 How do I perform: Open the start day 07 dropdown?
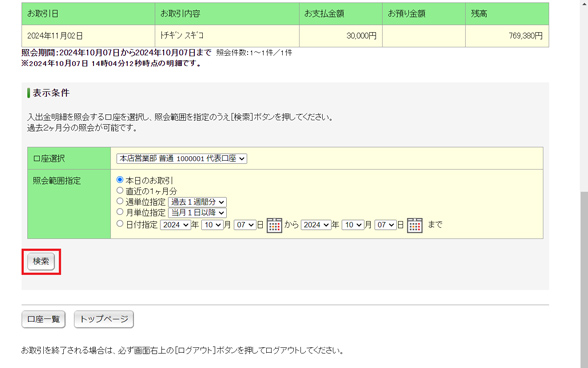click(245, 225)
